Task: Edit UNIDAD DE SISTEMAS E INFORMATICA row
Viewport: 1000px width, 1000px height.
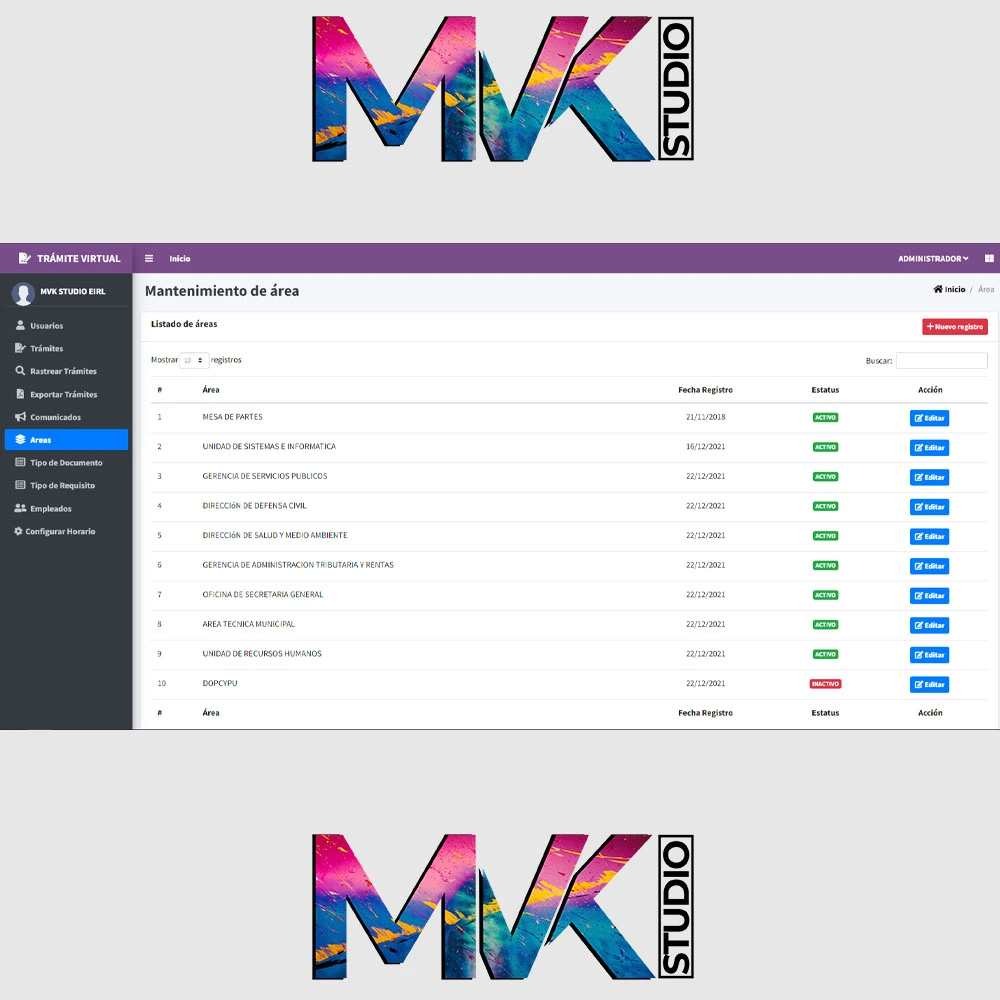Action: click(929, 448)
